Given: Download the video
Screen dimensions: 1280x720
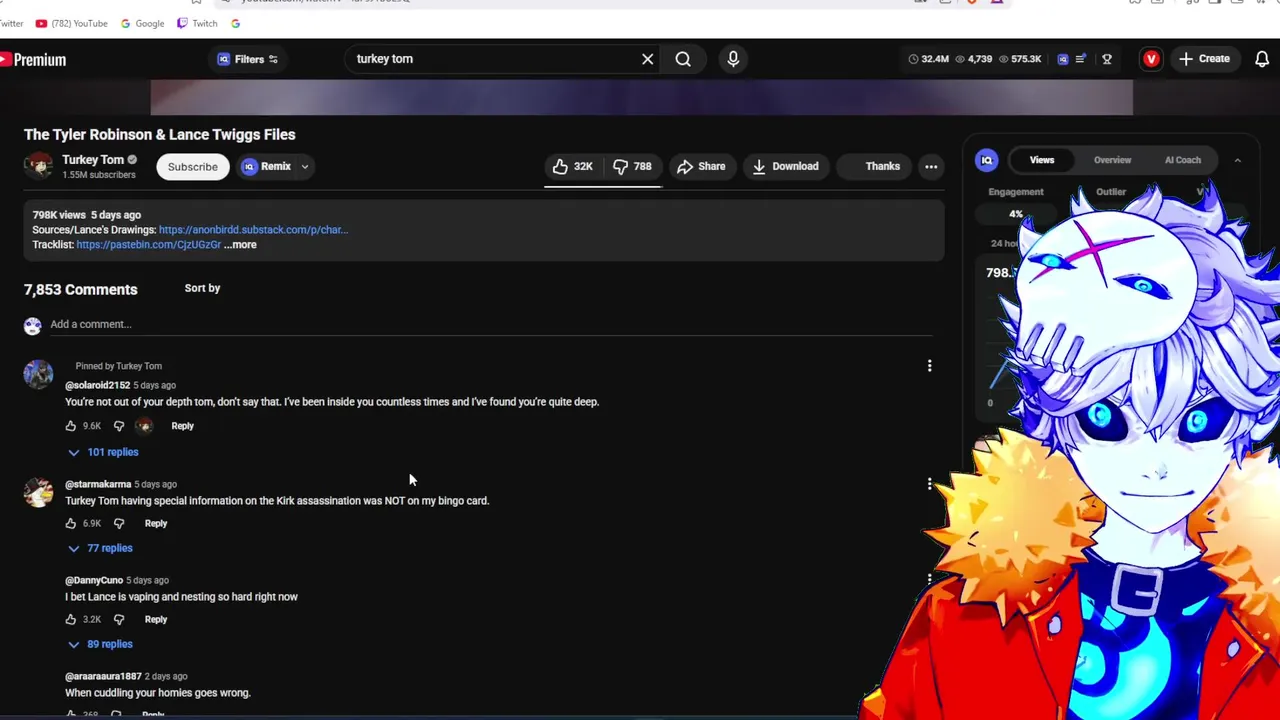Looking at the screenshot, I should coord(786,167).
